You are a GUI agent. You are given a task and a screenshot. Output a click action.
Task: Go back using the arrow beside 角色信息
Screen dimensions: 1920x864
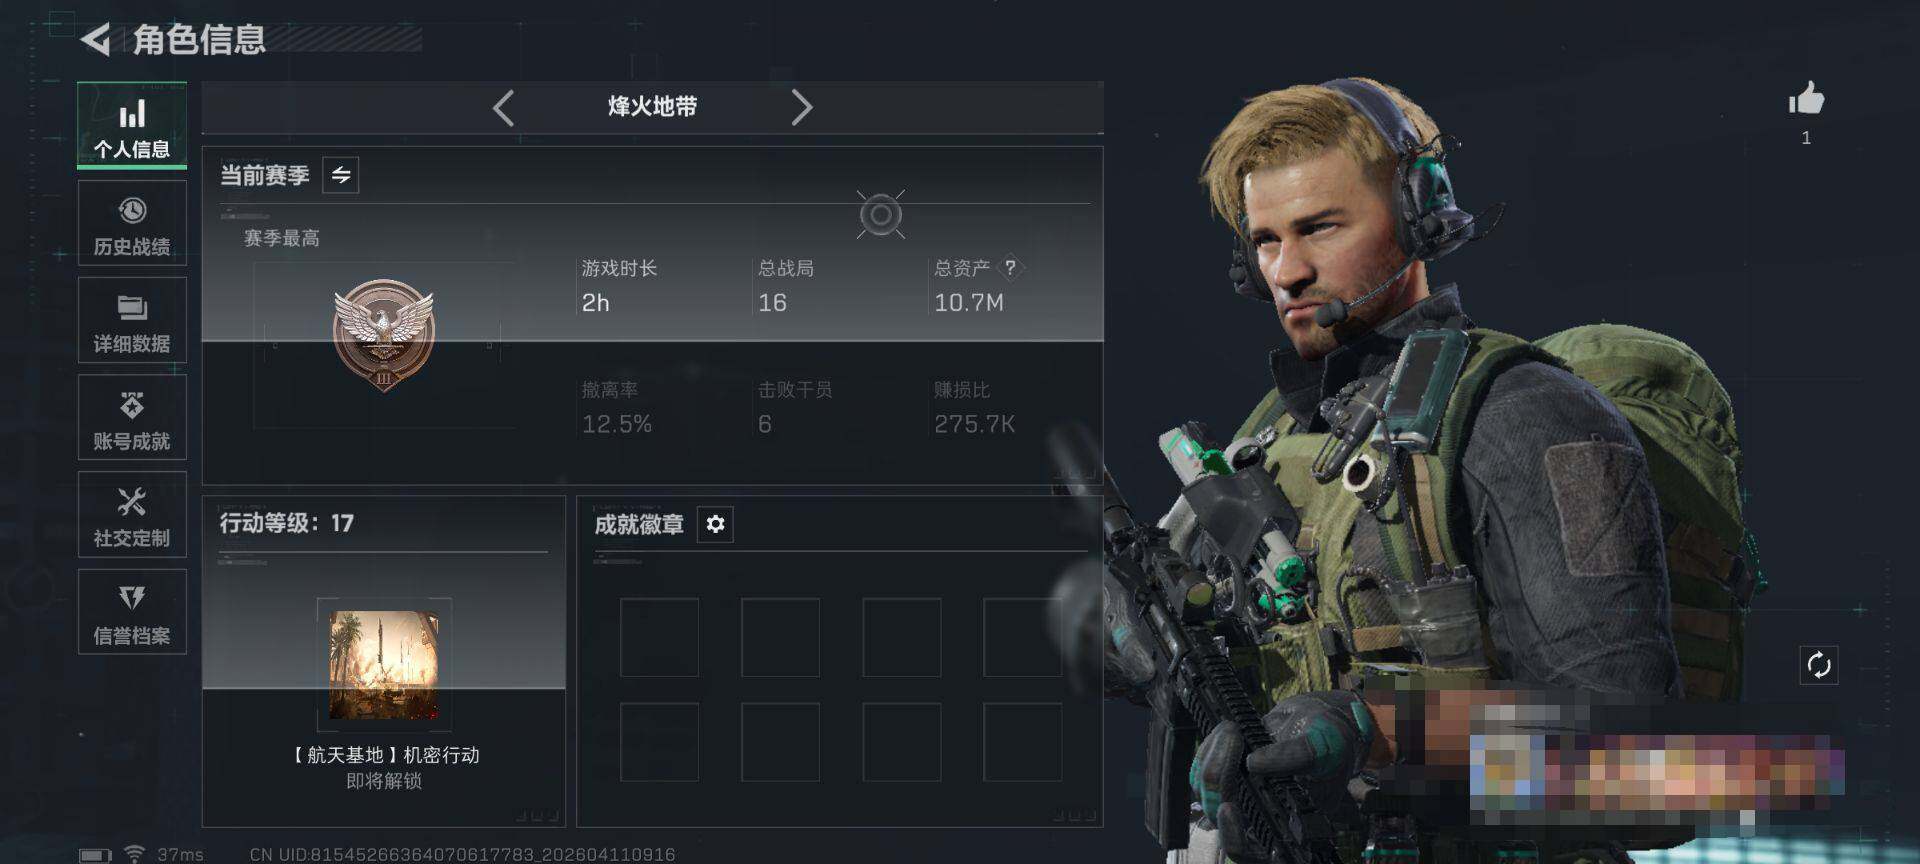point(95,40)
